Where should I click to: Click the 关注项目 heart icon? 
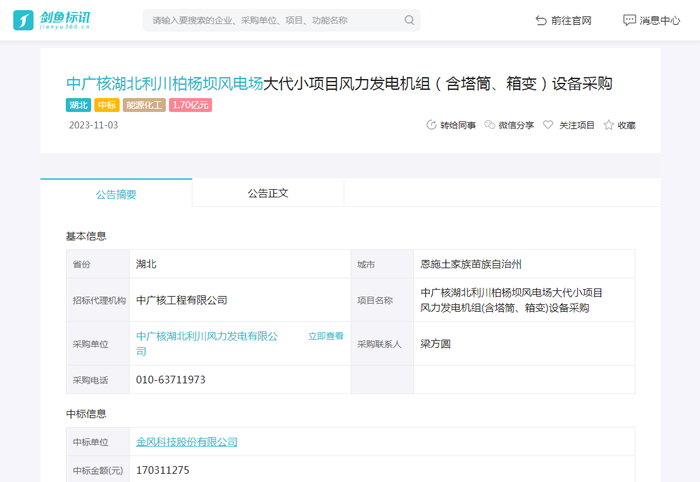tap(548, 125)
